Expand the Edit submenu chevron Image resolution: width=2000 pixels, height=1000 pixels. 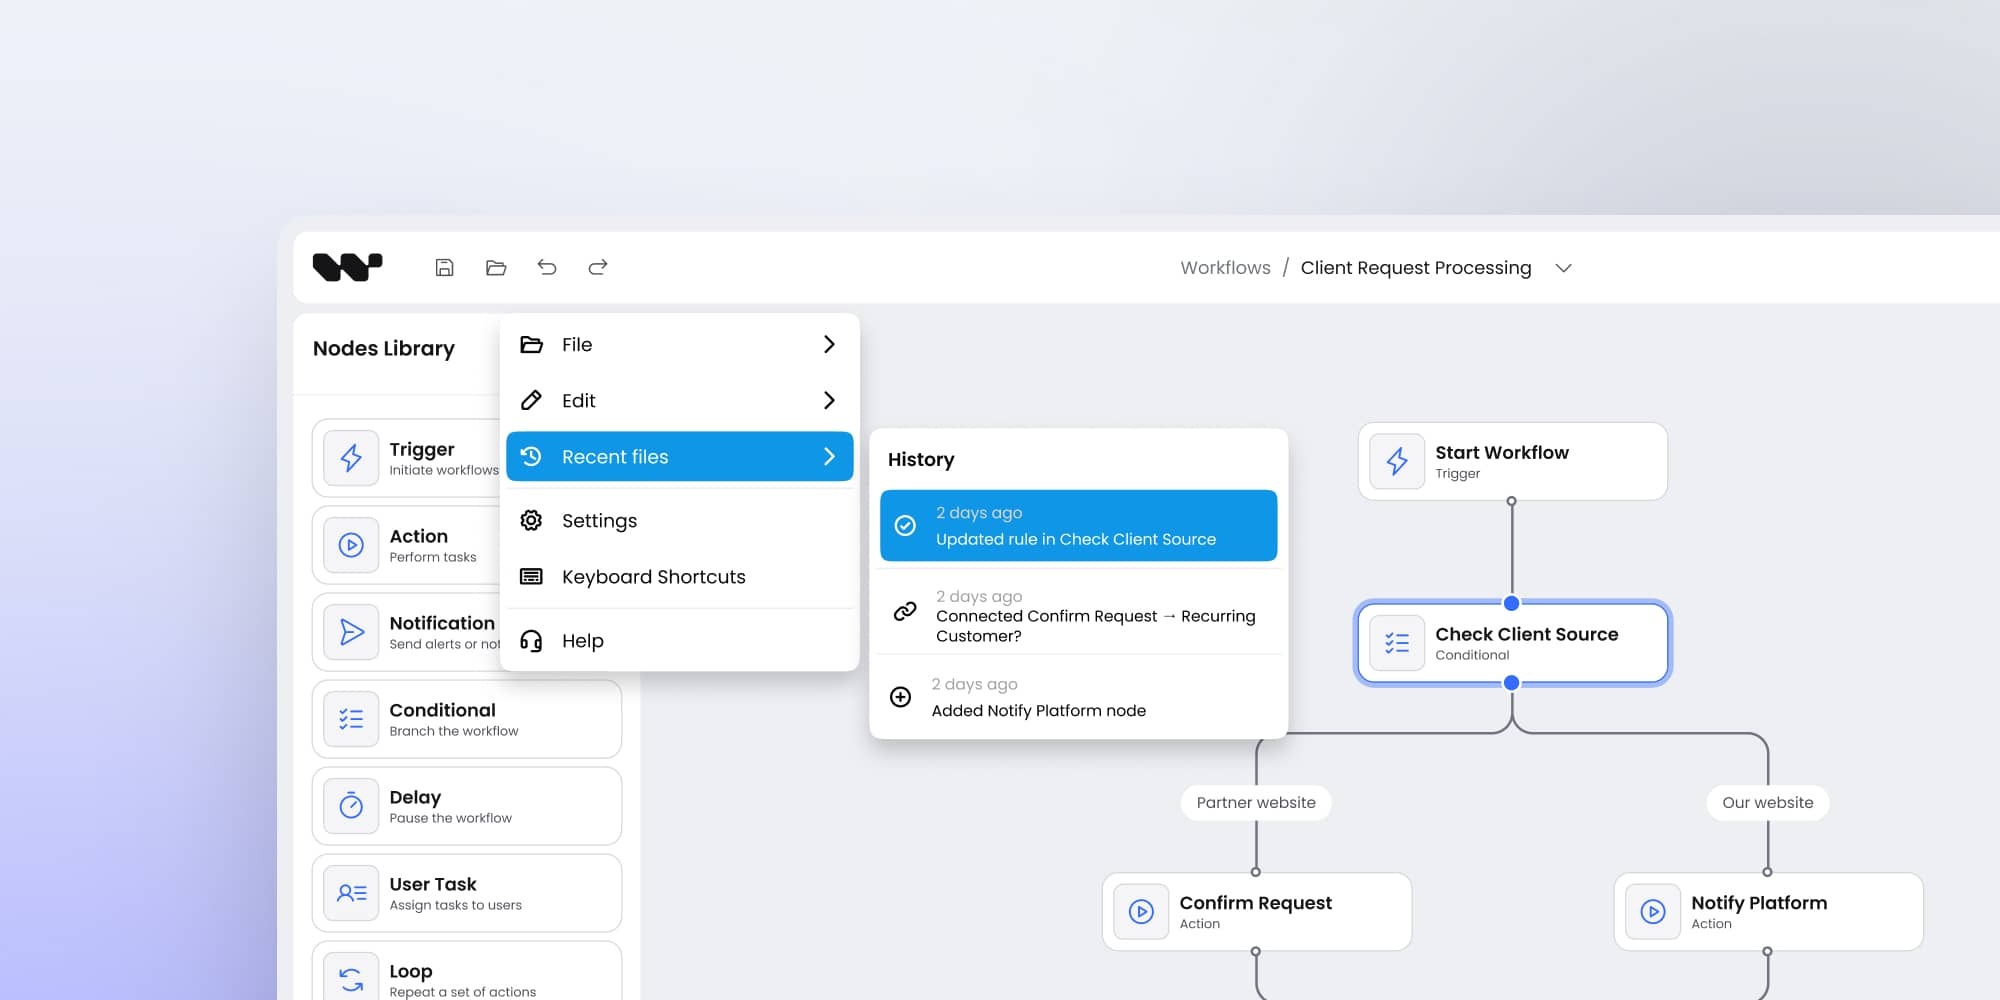click(x=828, y=400)
